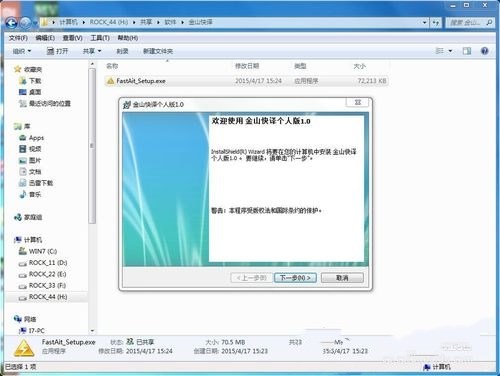Image resolution: width=500 pixels, height=376 pixels.
Task: Select I7-PC under network
Action: (x=37, y=331)
